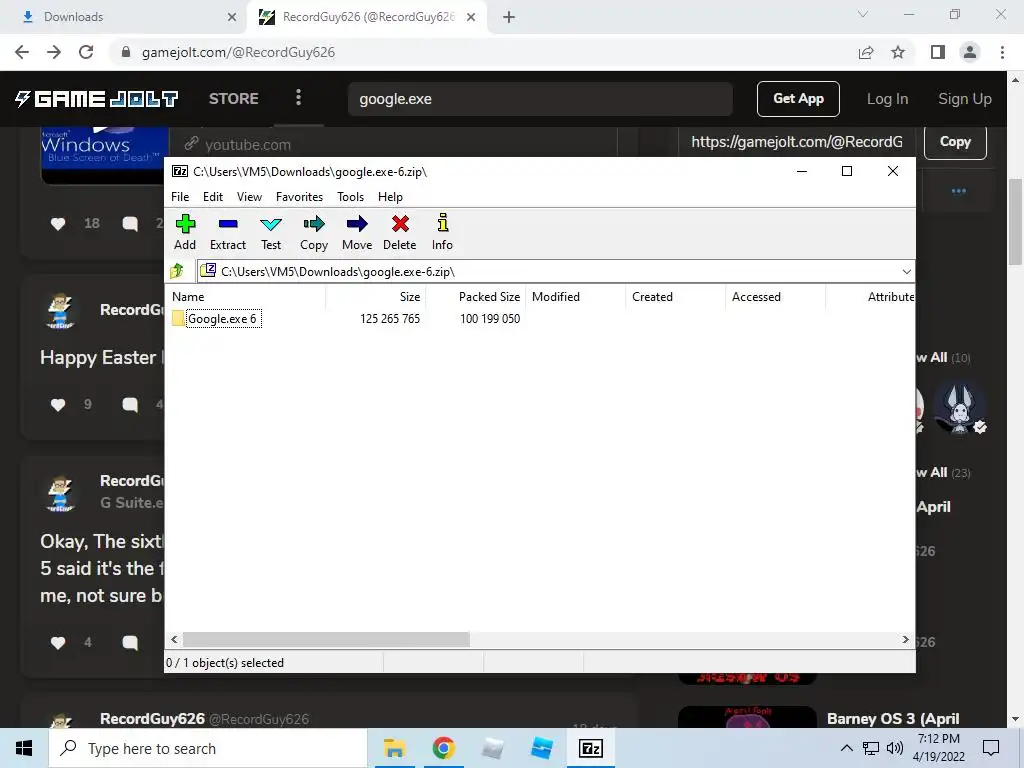Open the Info tool in 7-Zip
The image size is (1024, 768).
point(442,232)
